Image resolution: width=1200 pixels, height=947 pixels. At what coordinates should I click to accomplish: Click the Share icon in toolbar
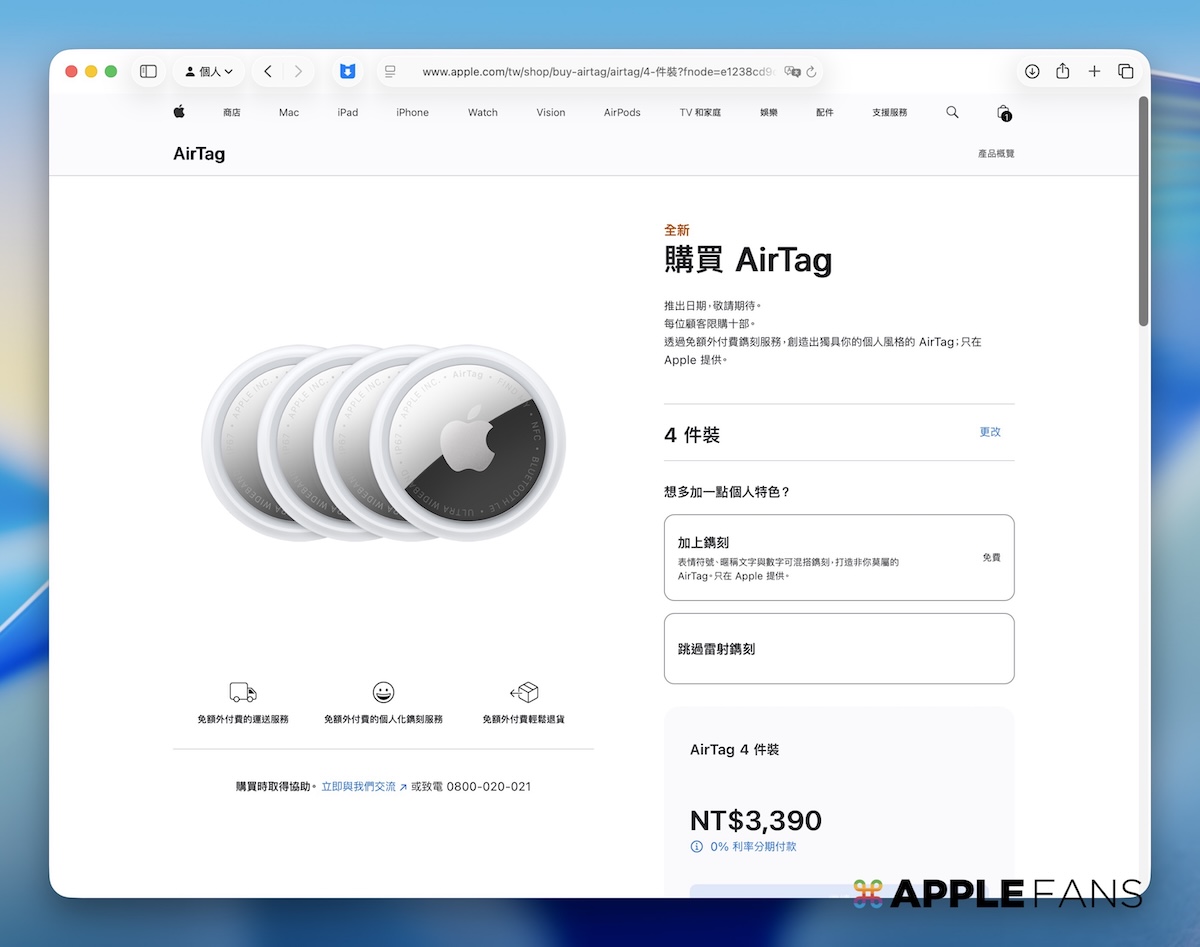tap(1063, 71)
